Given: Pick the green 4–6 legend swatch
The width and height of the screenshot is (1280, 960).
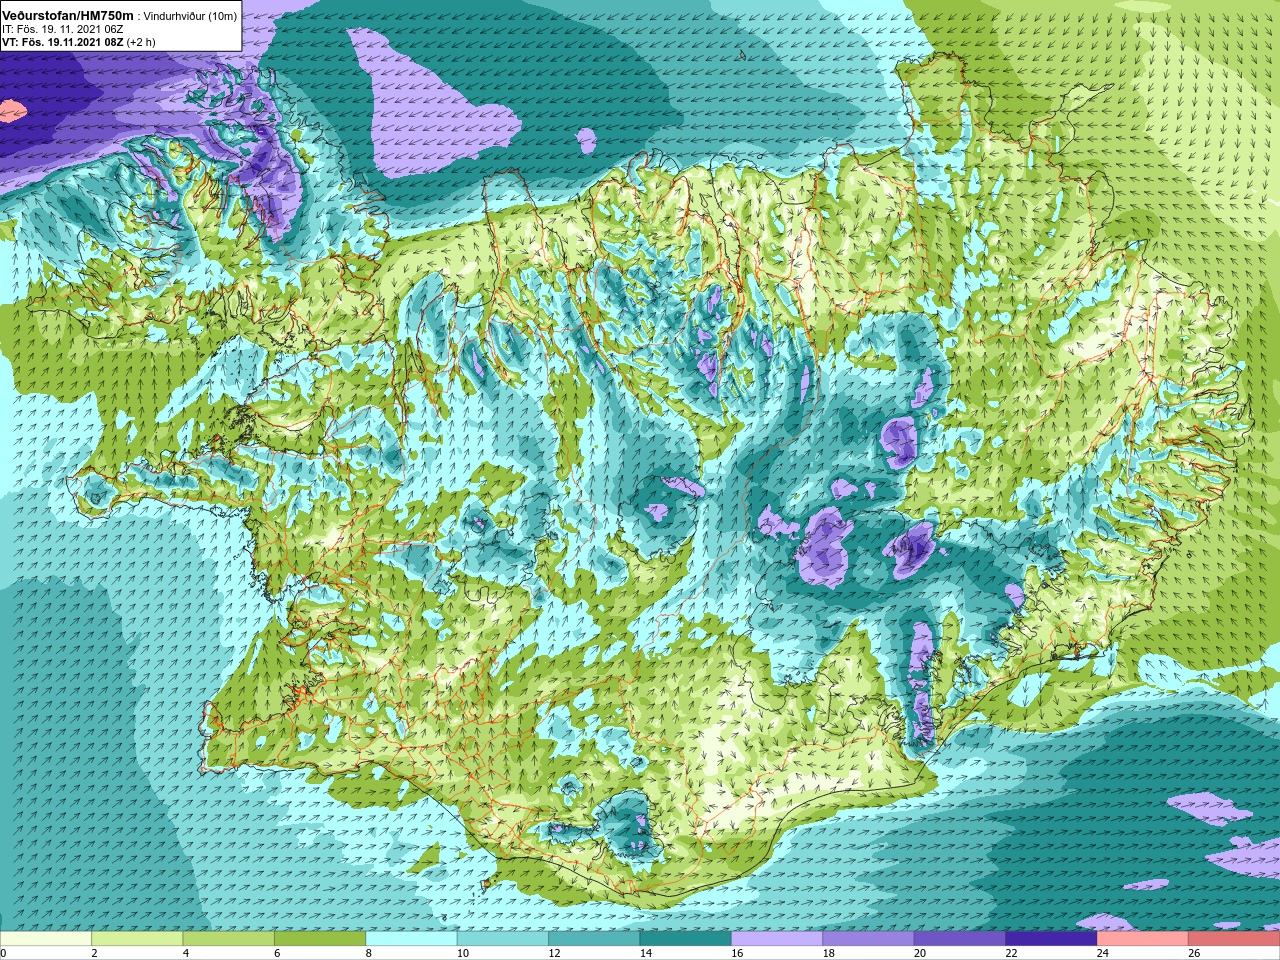Looking at the screenshot, I should pyautogui.click(x=229, y=938).
